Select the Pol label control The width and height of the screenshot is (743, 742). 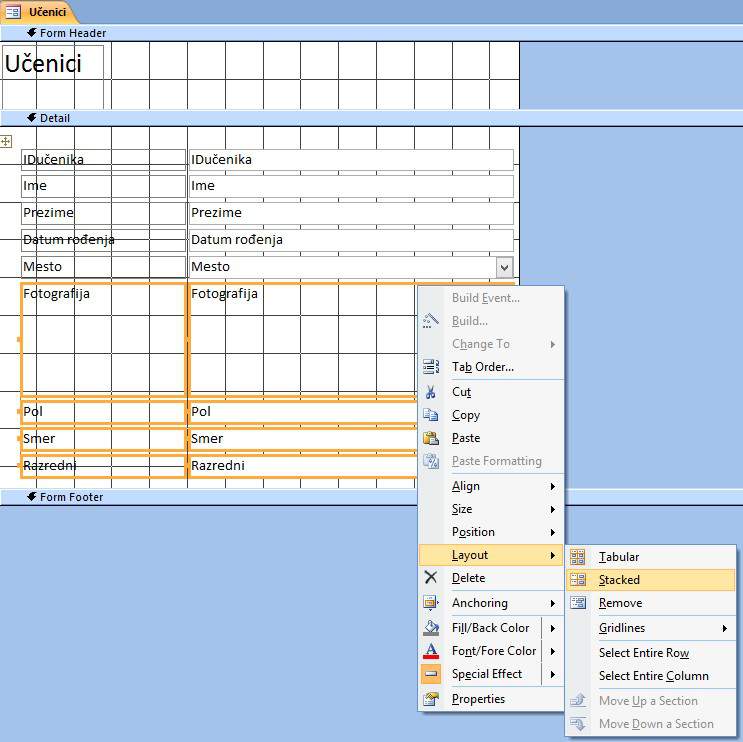(x=103, y=412)
